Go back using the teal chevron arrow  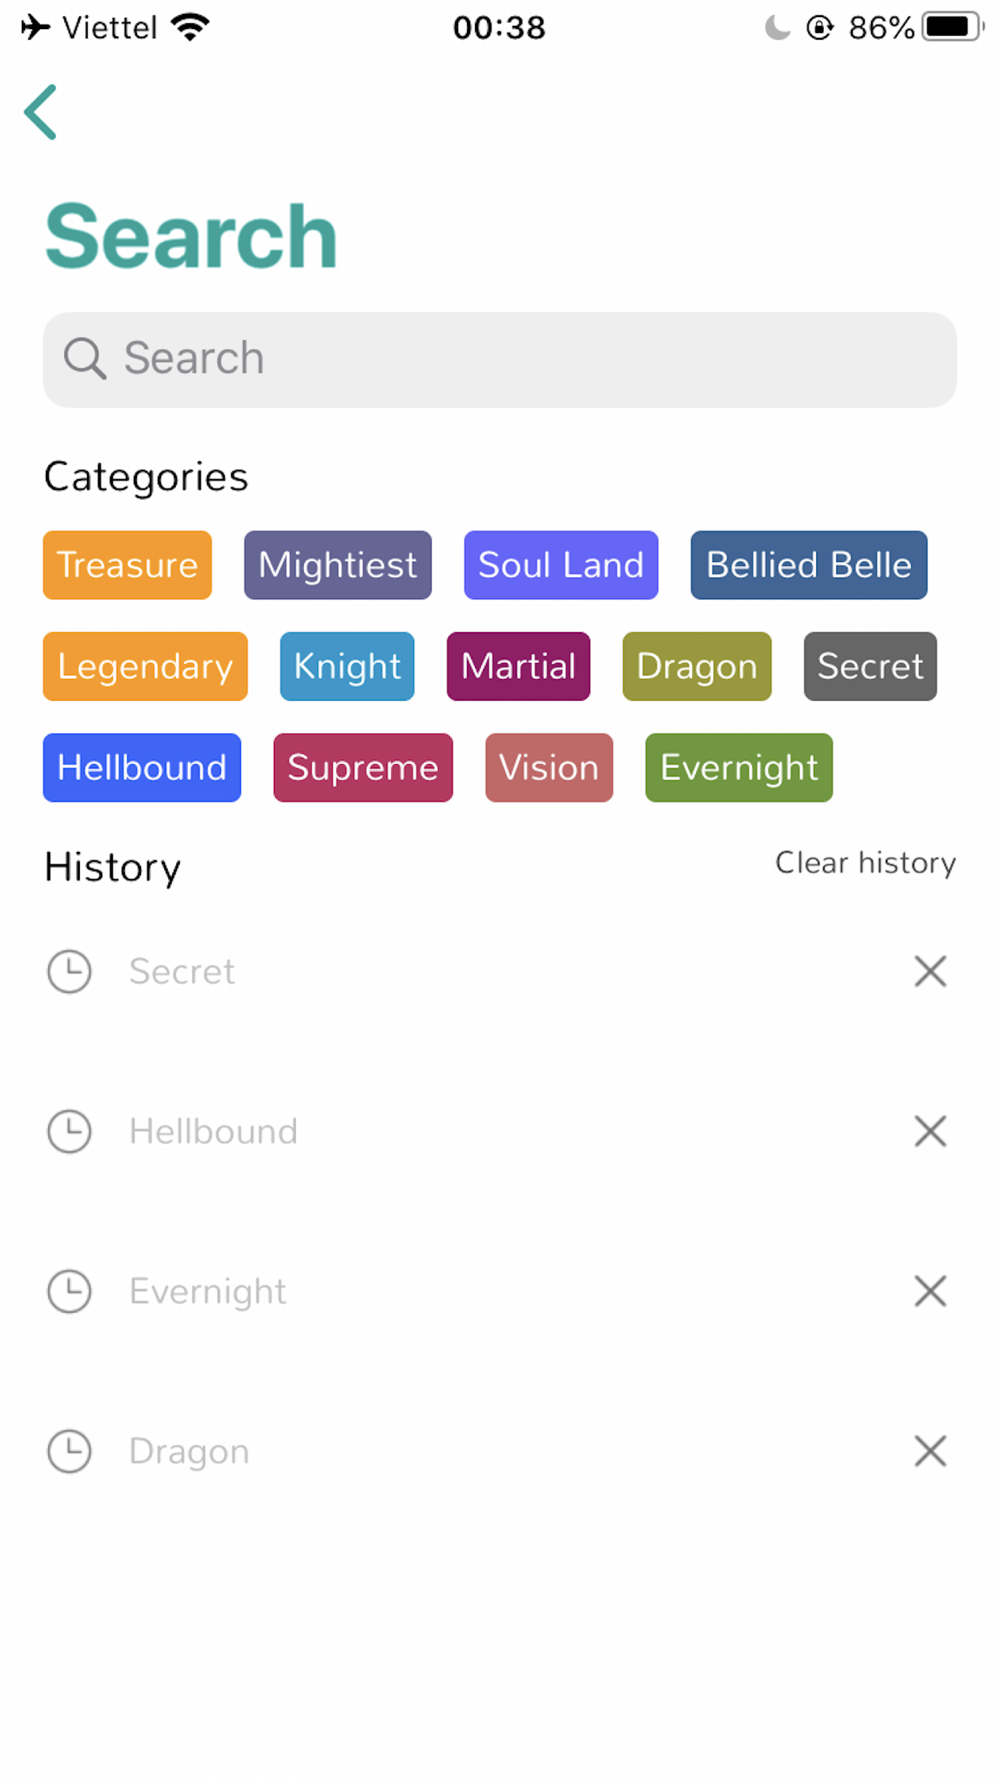point(41,112)
